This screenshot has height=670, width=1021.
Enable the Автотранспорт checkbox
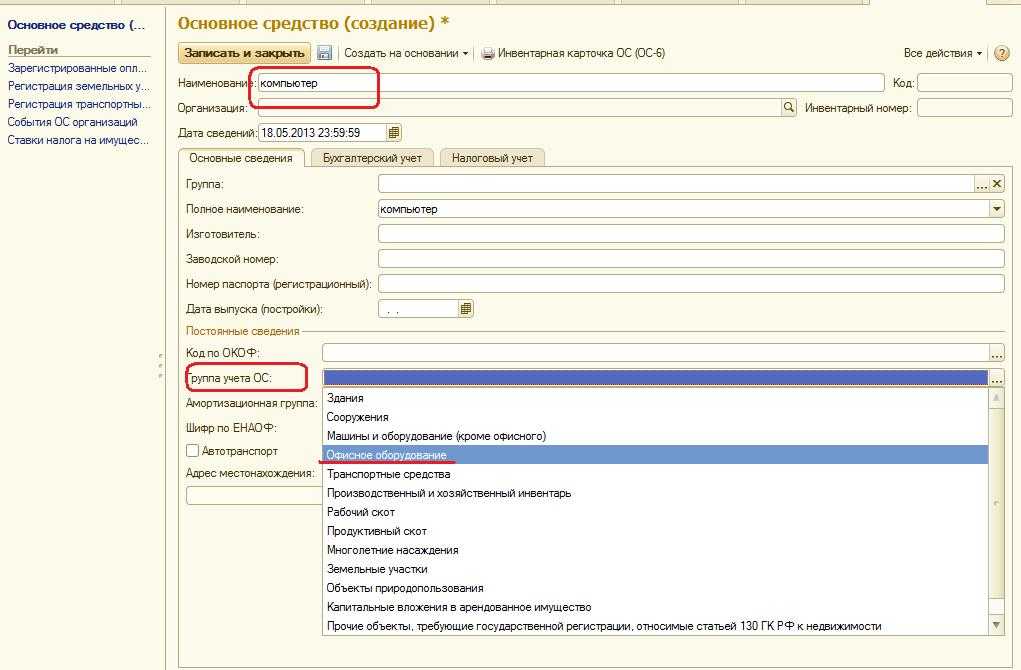click(193, 452)
